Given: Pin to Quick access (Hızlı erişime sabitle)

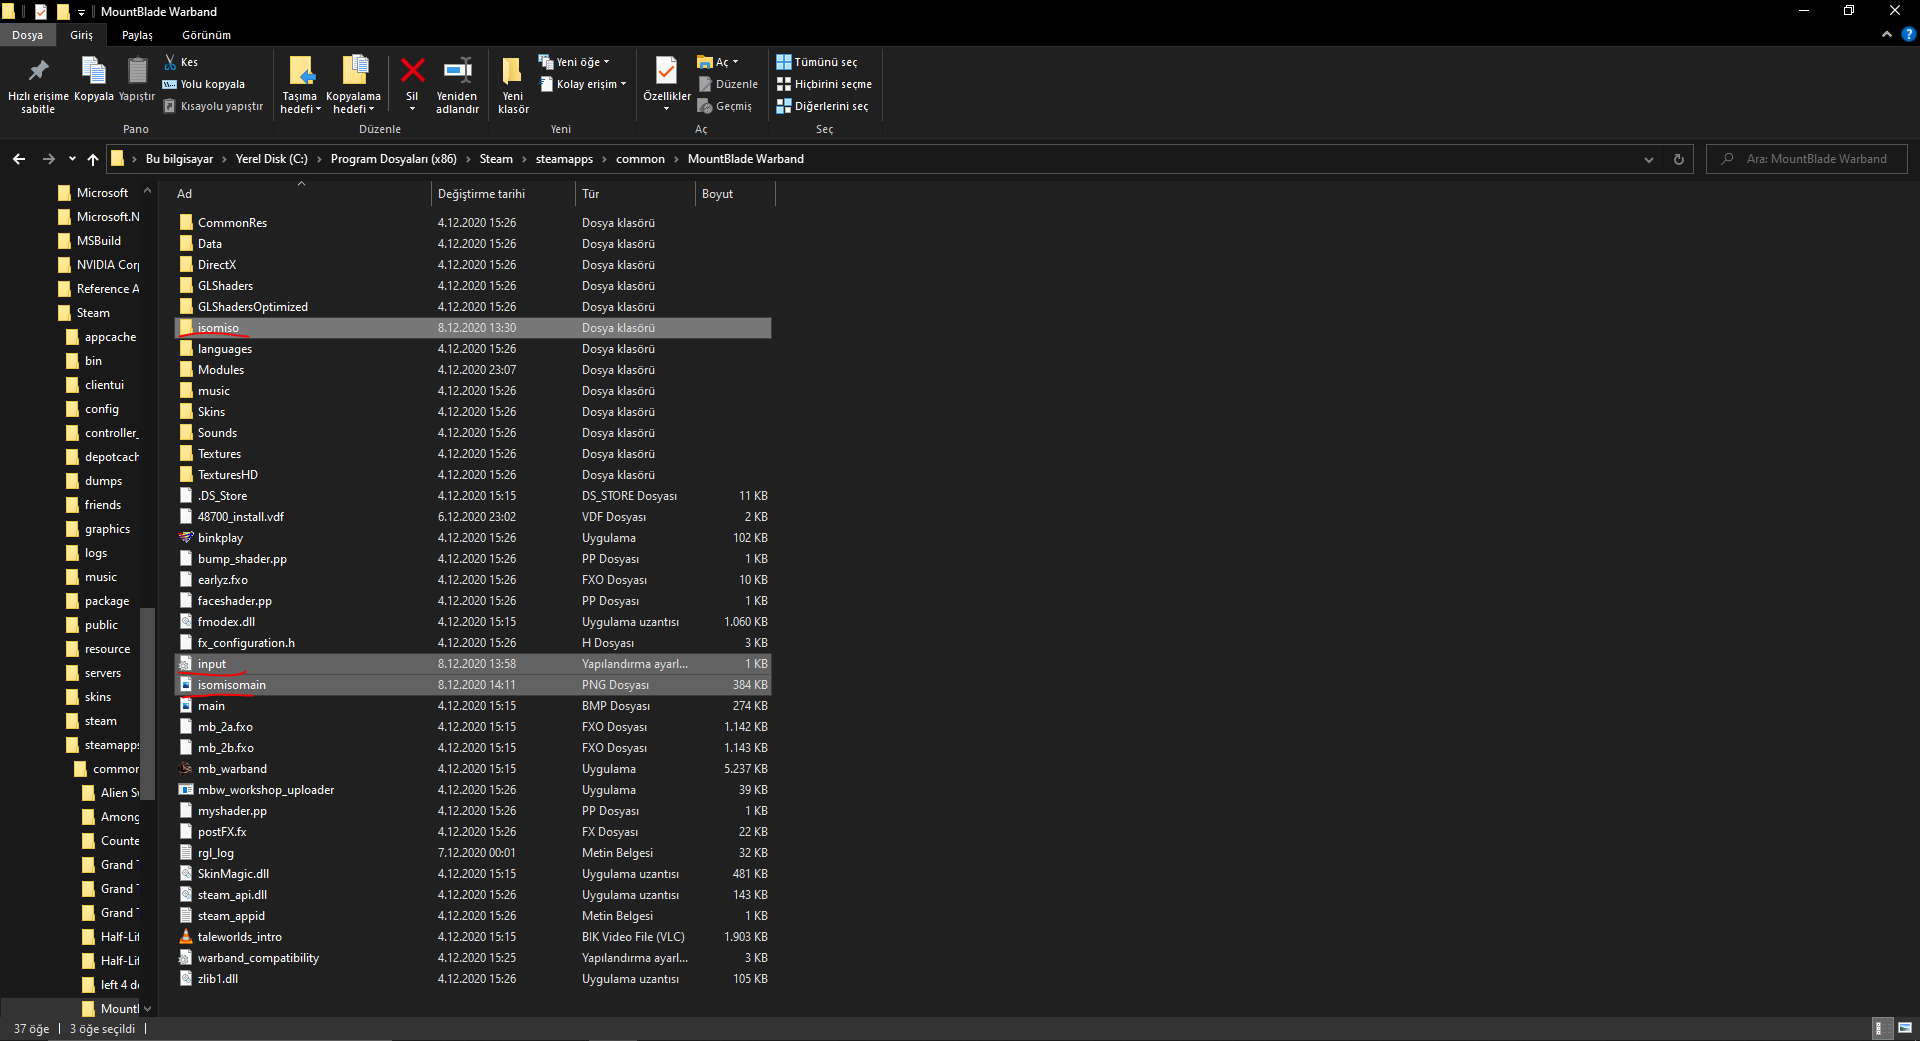Looking at the screenshot, I should click(x=38, y=84).
